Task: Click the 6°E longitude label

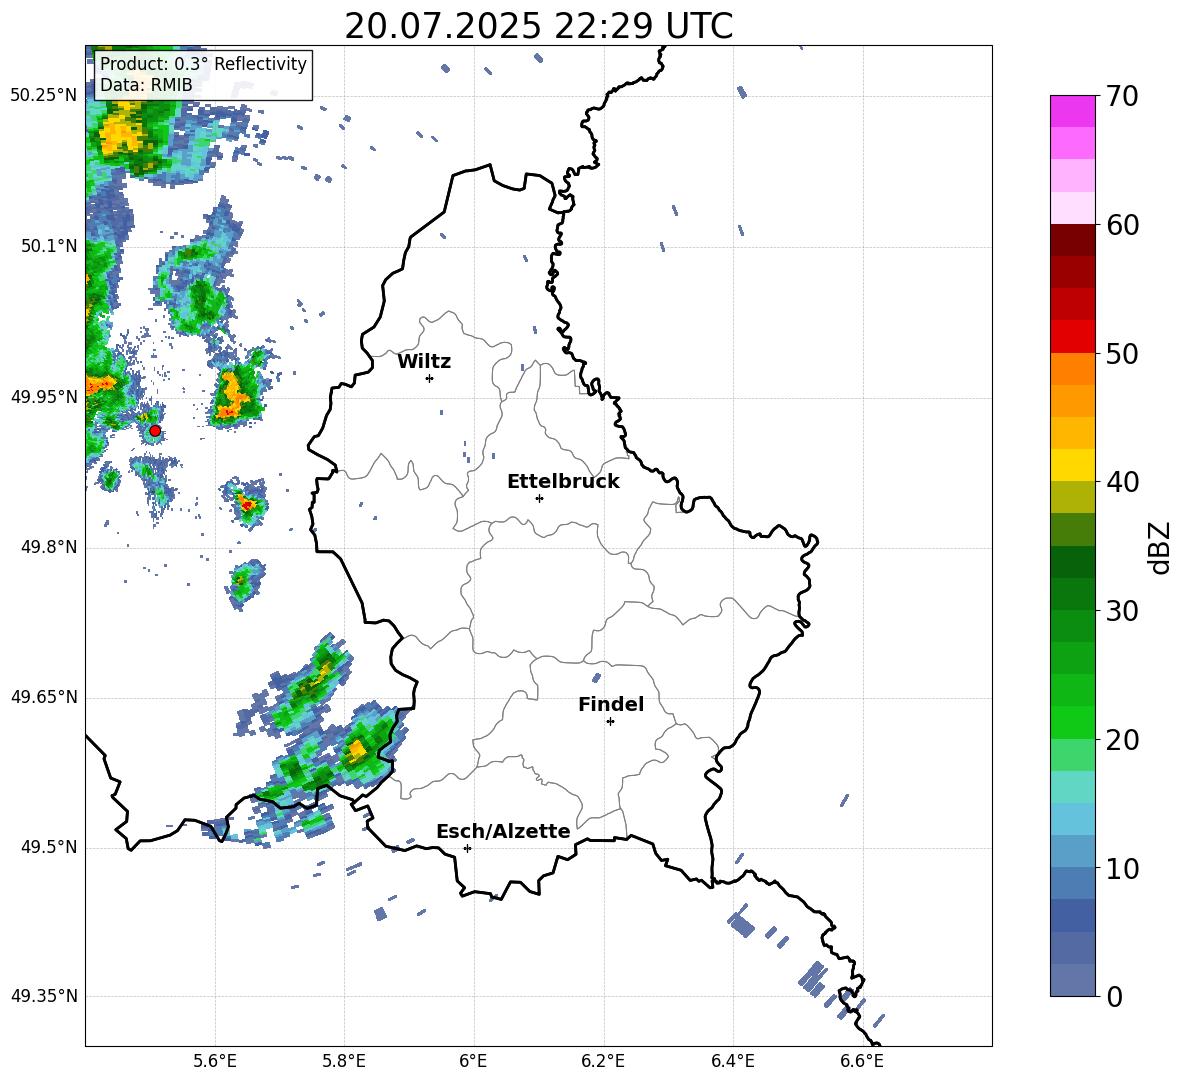Action: coord(473,1062)
